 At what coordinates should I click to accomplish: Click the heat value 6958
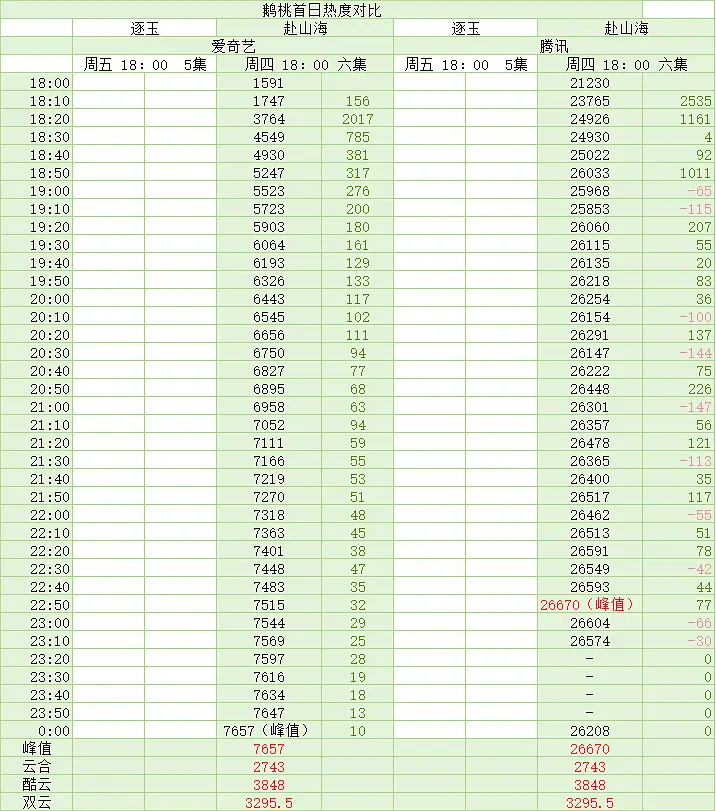click(268, 407)
